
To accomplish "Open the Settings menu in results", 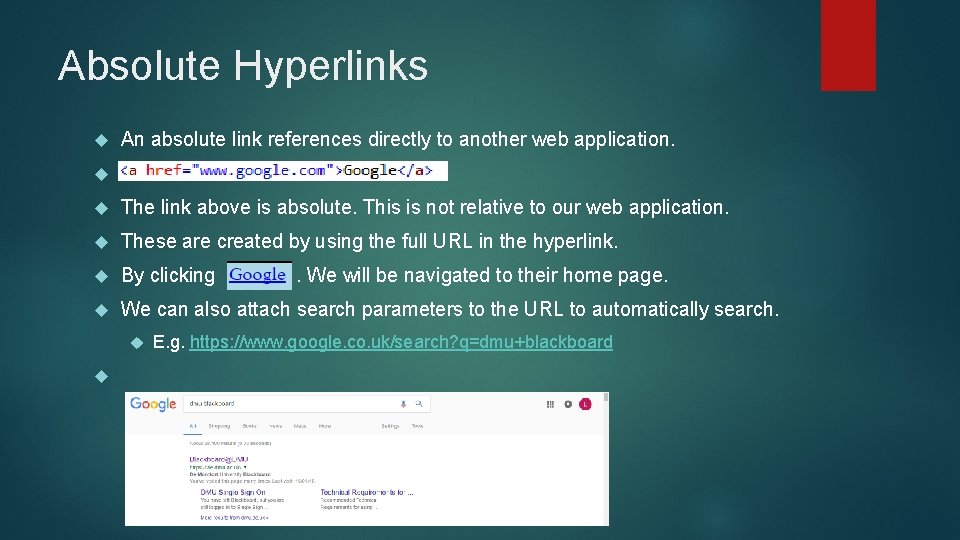I will (x=390, y=426).
